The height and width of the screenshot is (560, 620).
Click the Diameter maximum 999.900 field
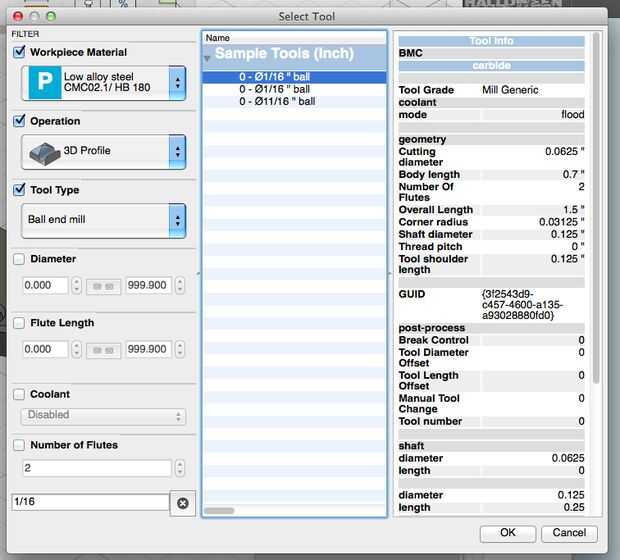[149, 285]
